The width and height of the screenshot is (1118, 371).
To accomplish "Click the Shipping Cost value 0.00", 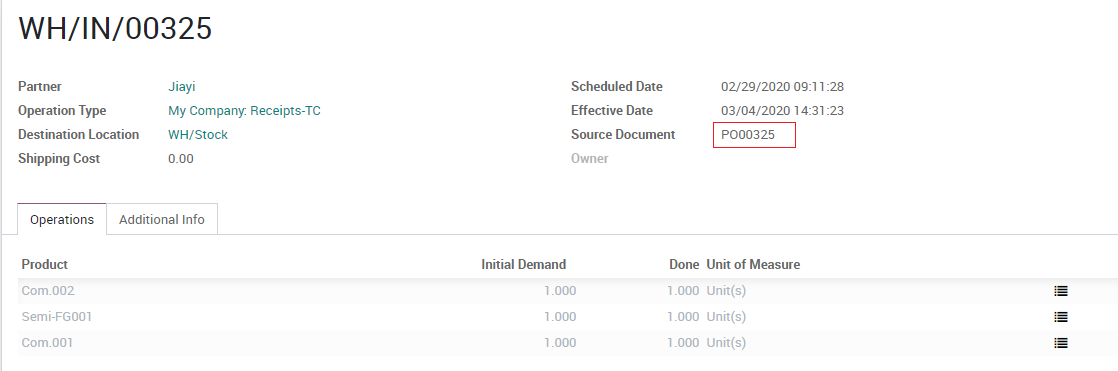I will 181,159.
